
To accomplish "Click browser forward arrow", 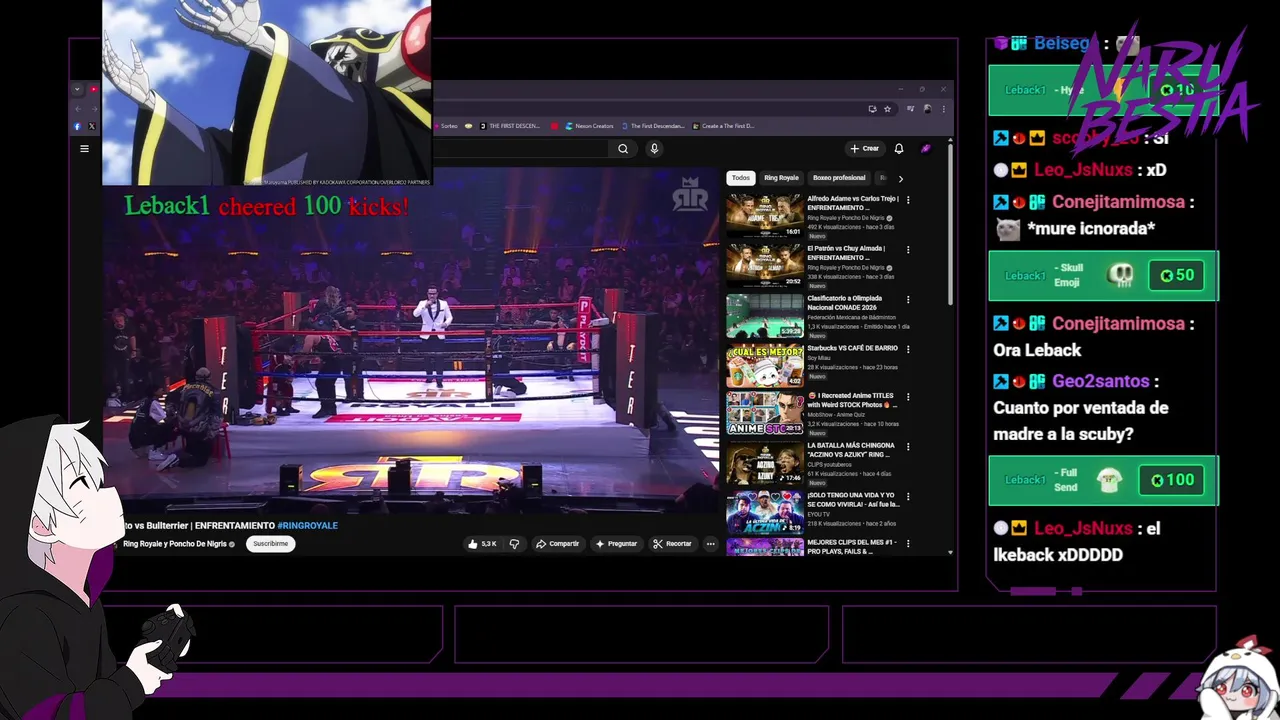I will pyautogui.click(x=93, y=109).
